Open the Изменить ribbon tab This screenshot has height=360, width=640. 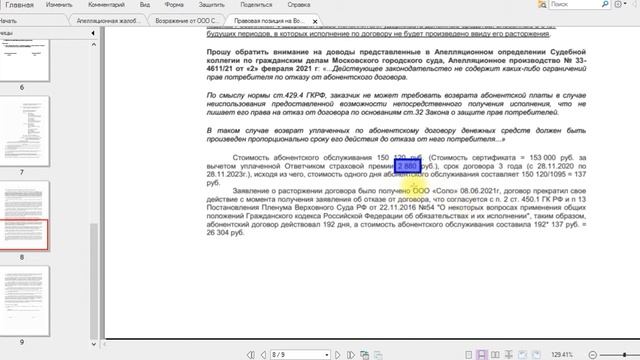pos(59,5)
